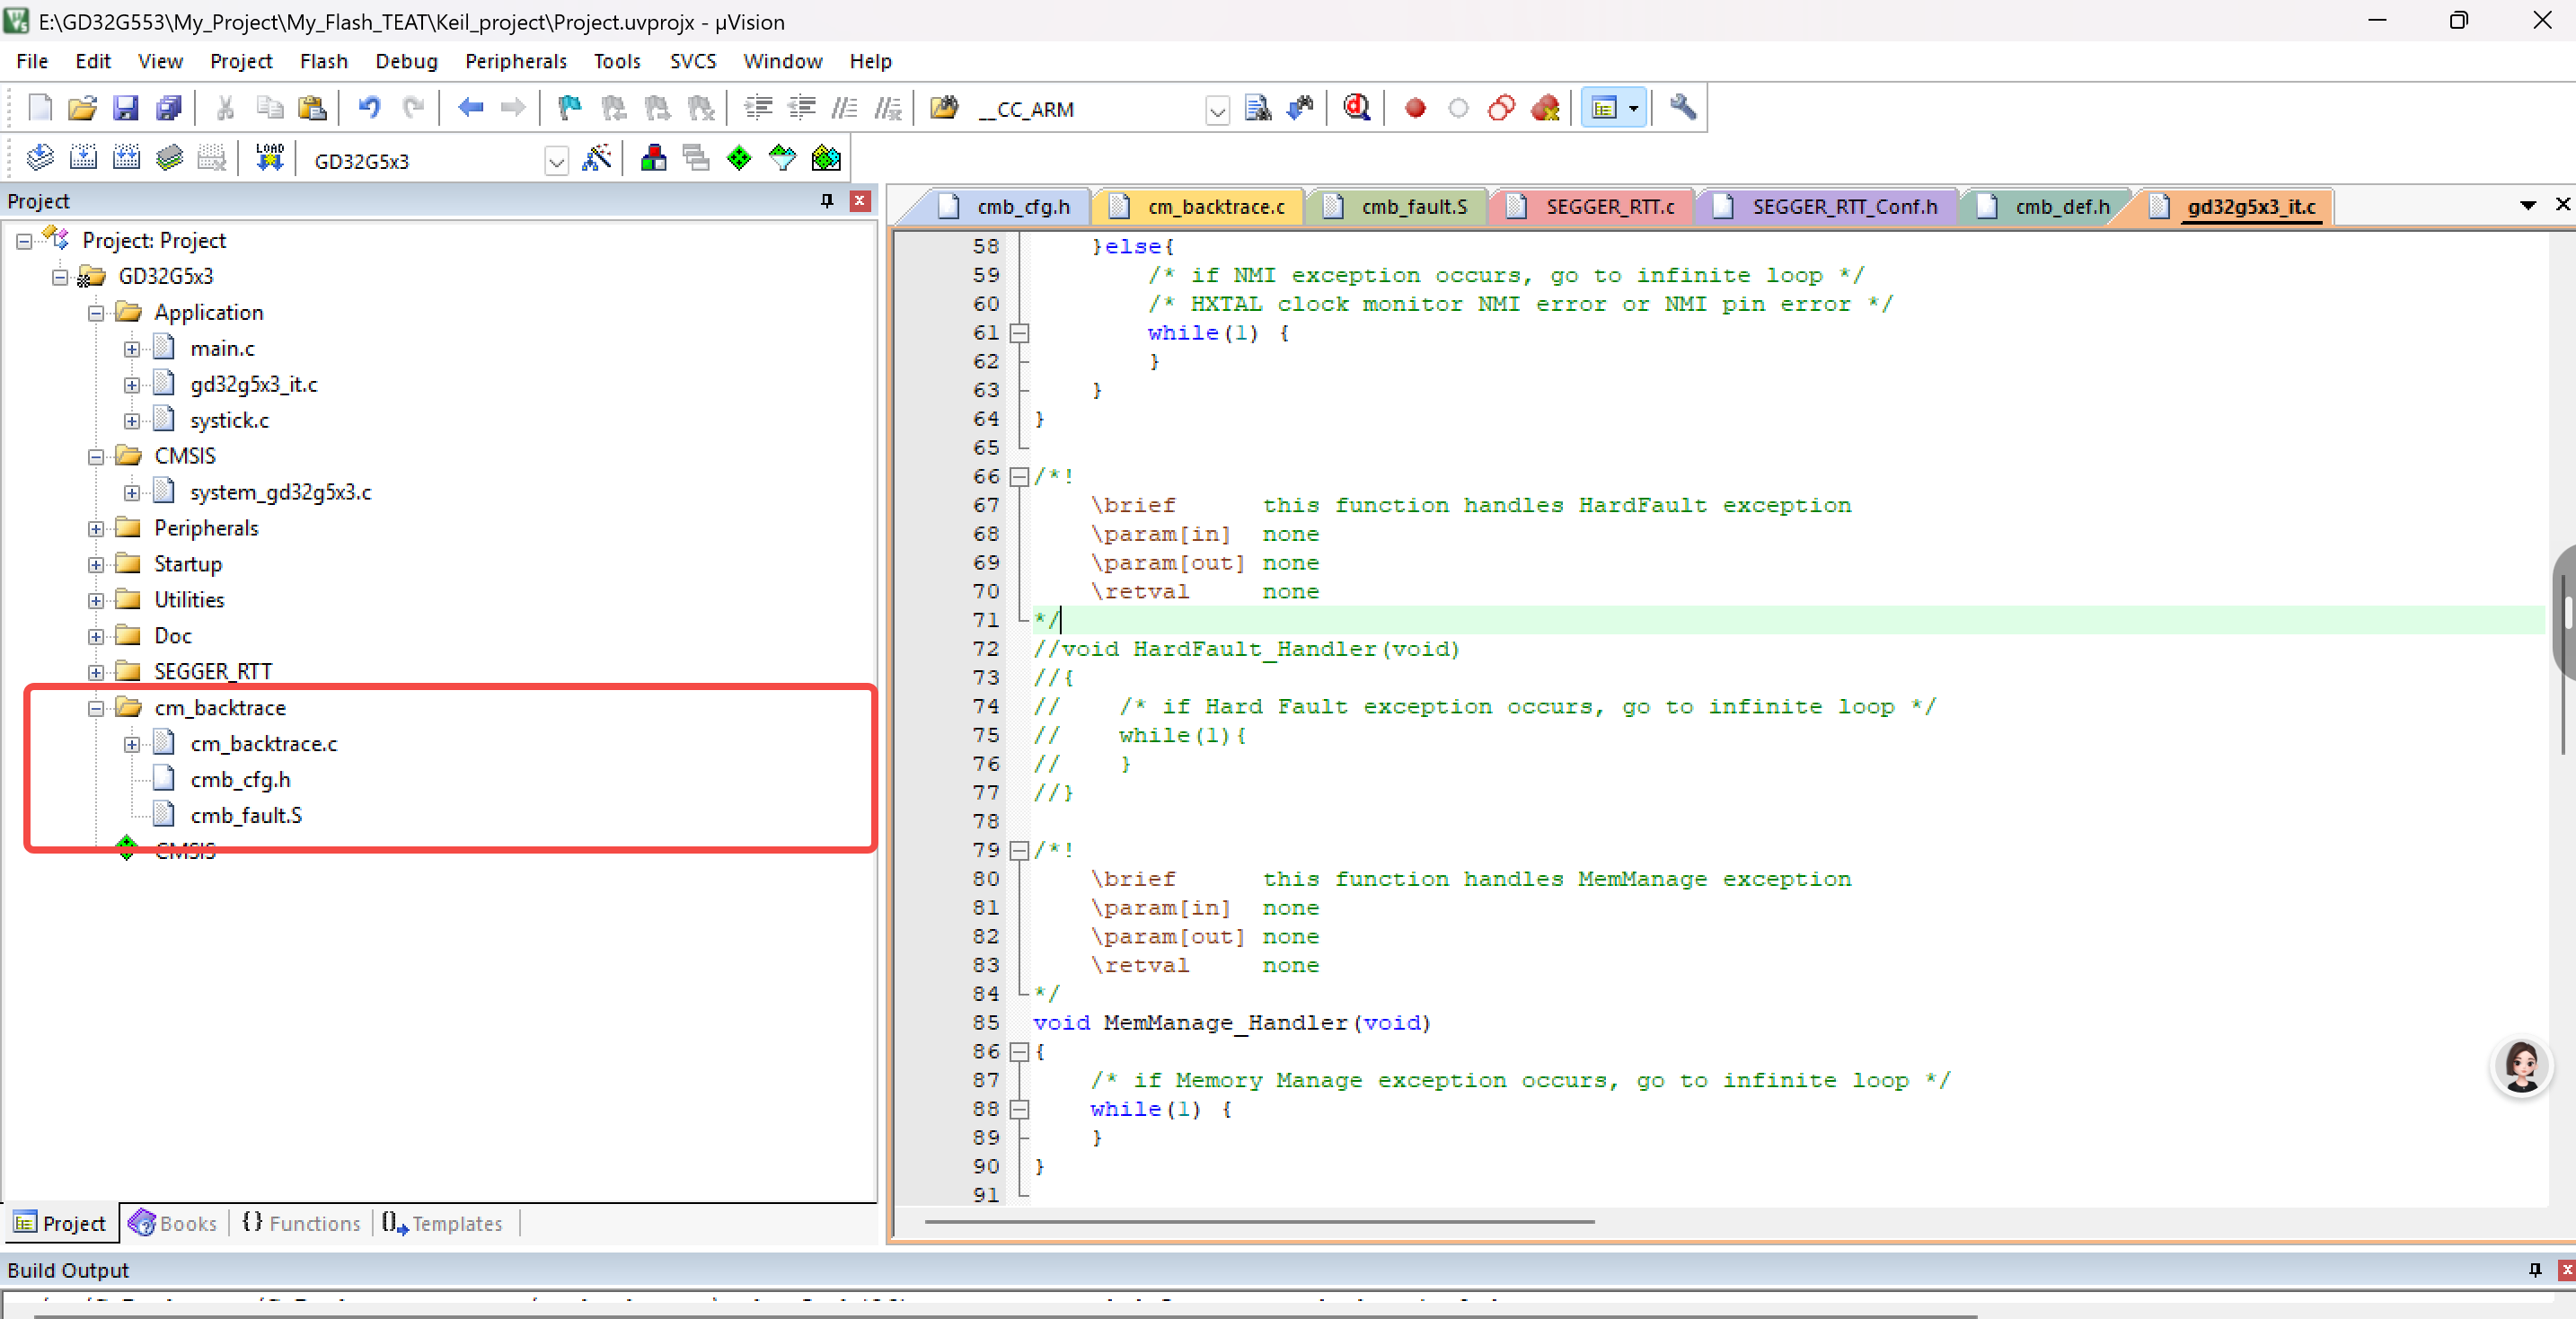Toggle the code fold at line 61
Image resolution: width=2576 pixels, height=1319 pixels.
(1019, 333)
